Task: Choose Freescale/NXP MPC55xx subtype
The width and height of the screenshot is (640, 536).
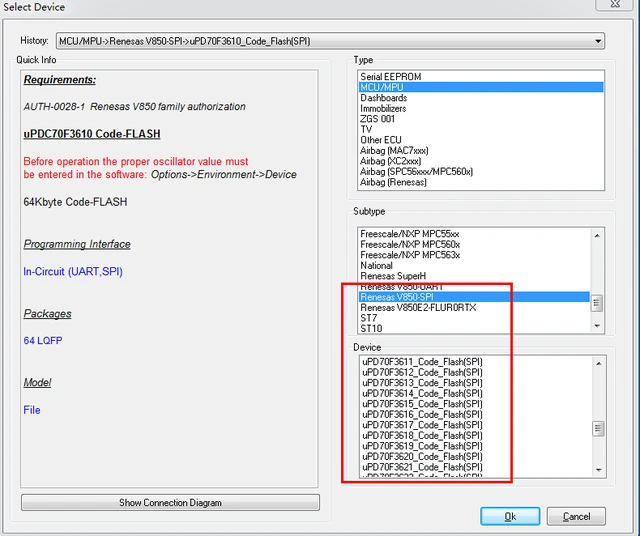Action: point(474,234)
